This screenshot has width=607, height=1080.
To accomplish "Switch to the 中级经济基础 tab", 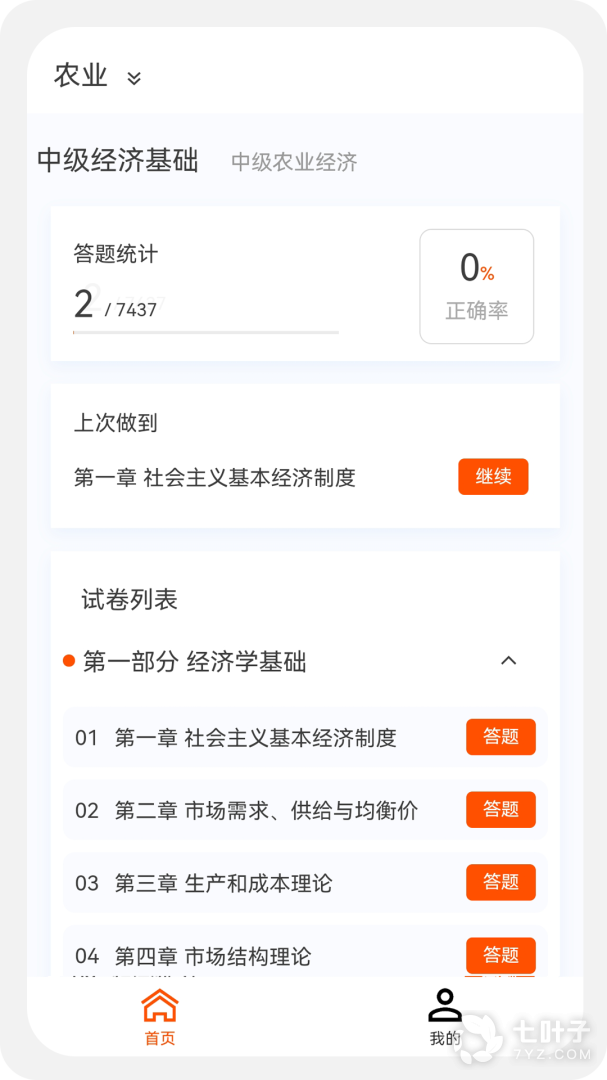I will pyautogui.click(x=118, y=160).
